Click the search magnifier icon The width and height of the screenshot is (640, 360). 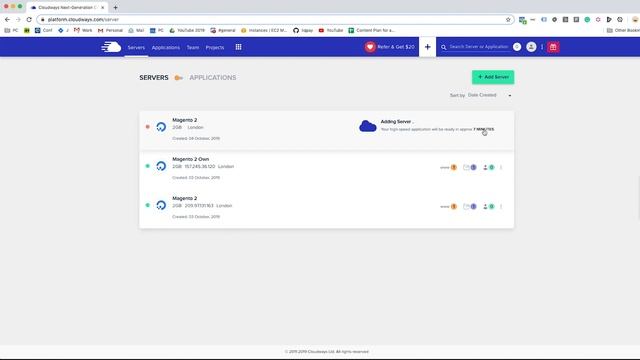pyautogui.click(x=444, y=47)
